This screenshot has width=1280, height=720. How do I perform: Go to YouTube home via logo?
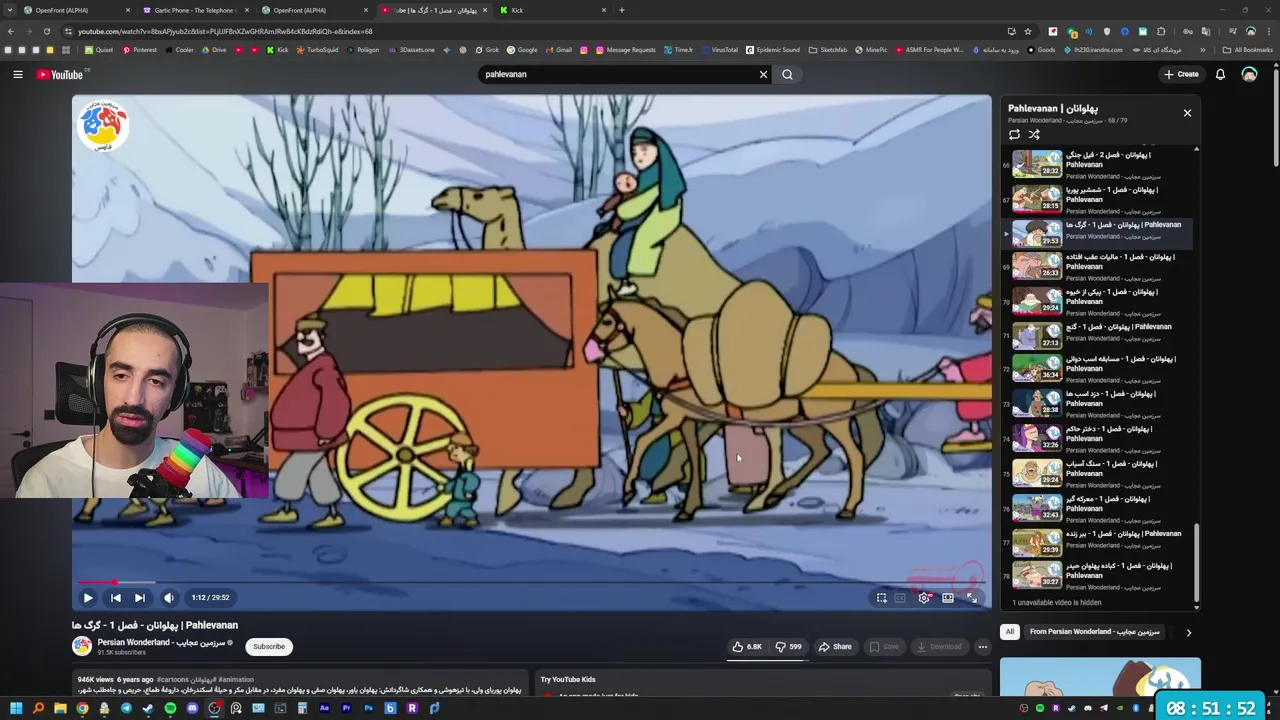pyautogui.click(x=62, y=74)
